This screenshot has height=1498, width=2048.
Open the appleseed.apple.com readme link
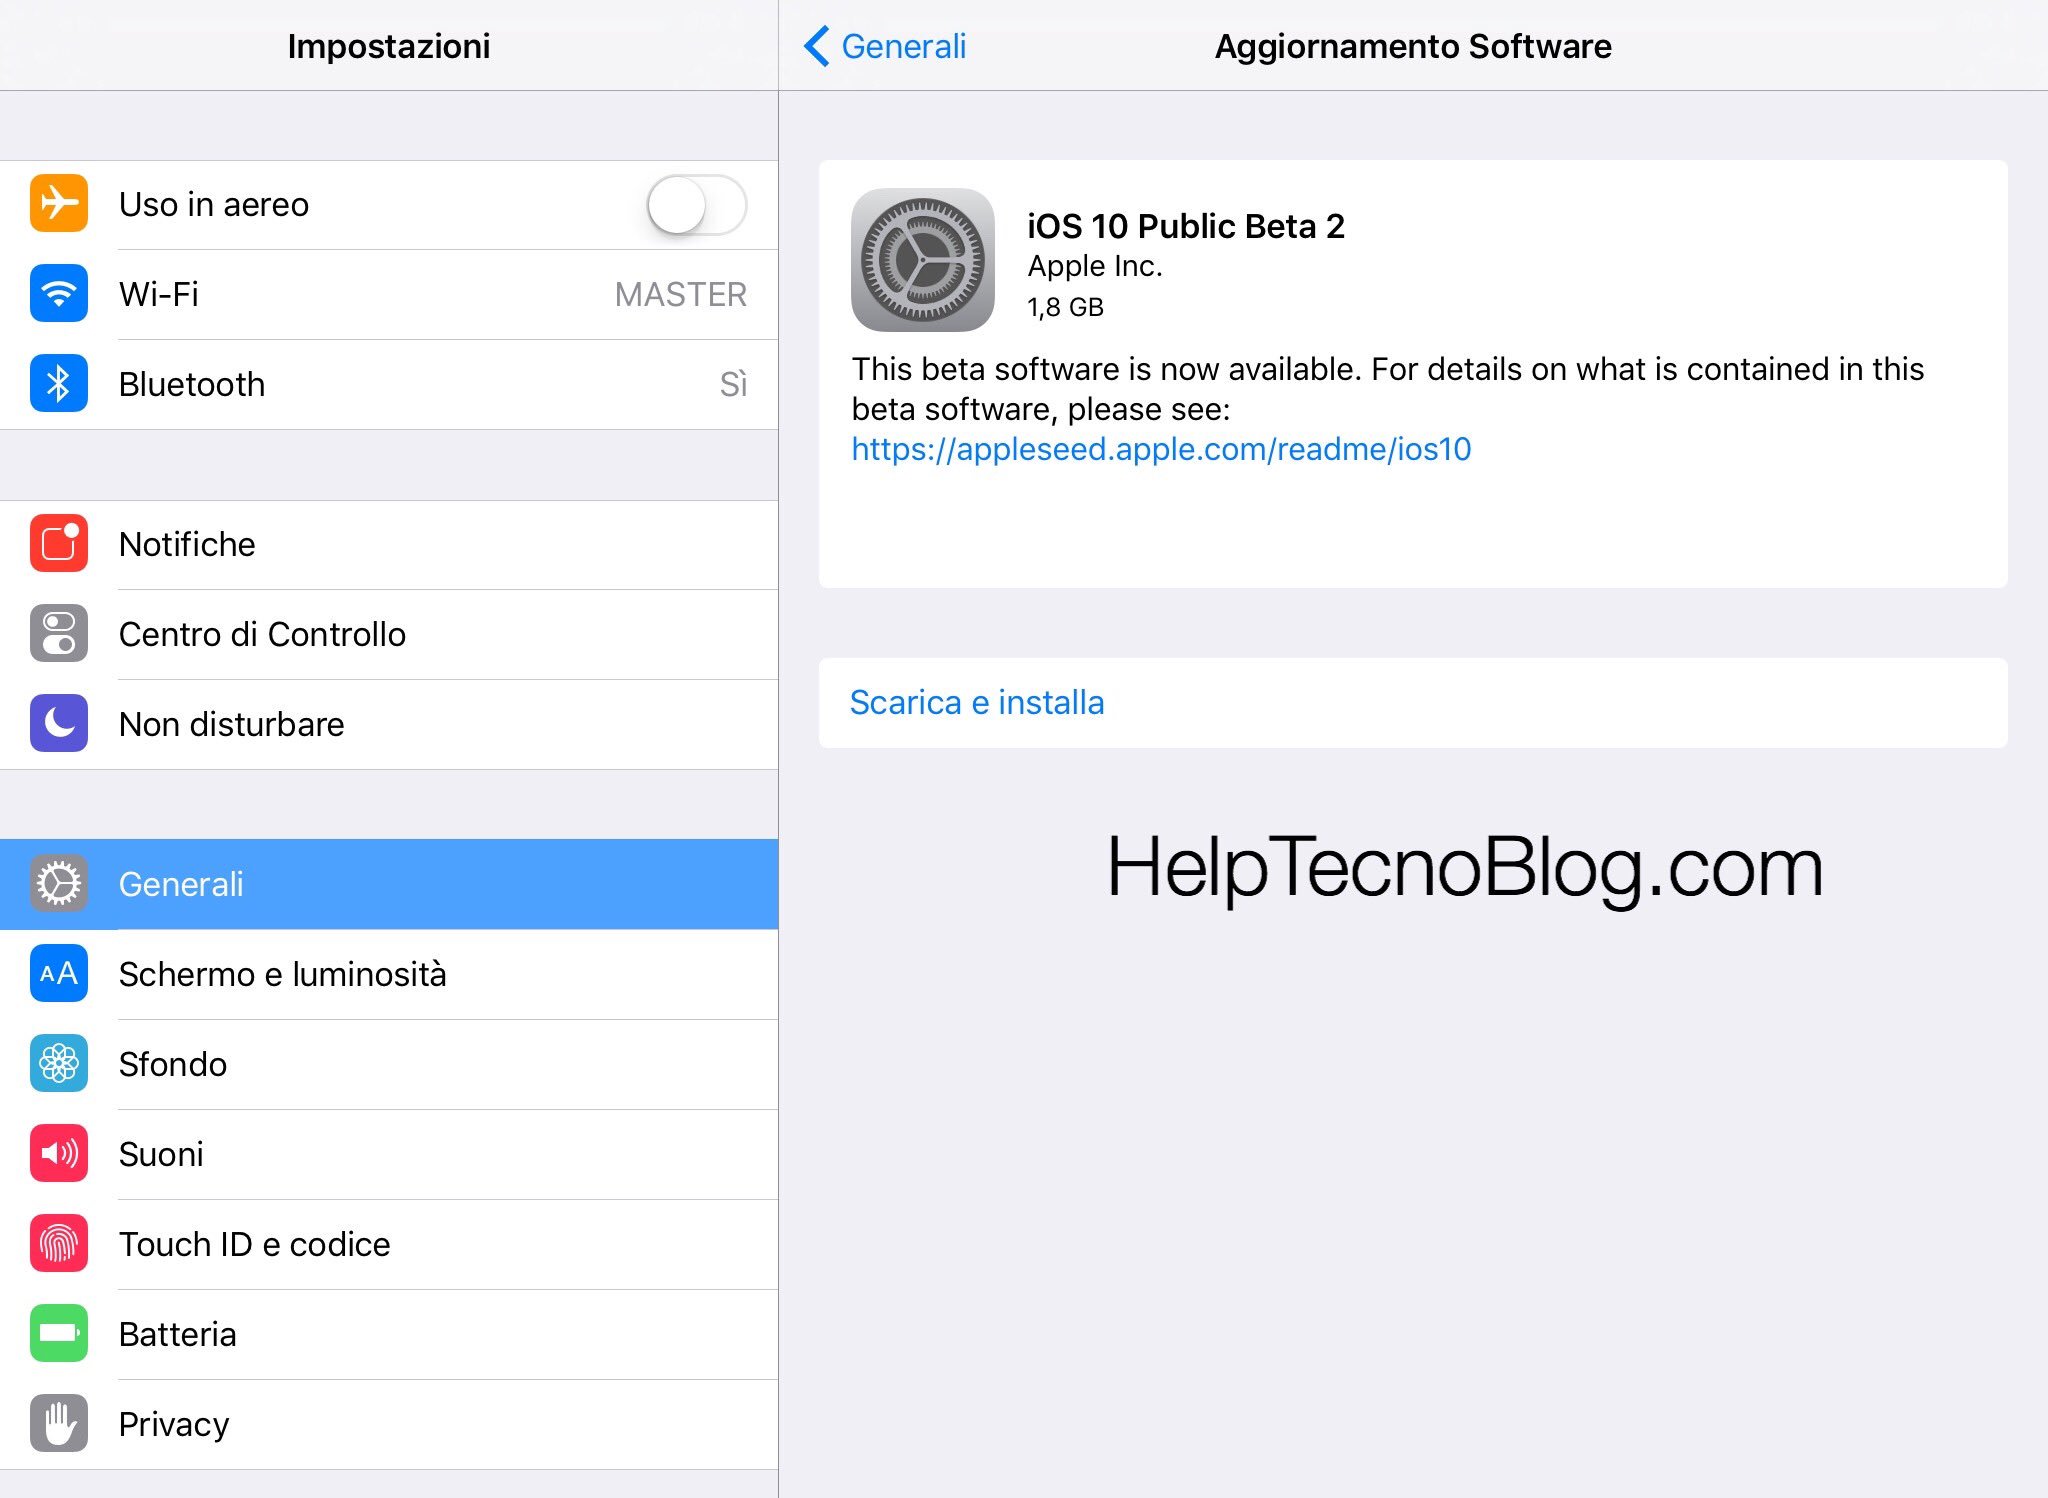(1161, 449)
